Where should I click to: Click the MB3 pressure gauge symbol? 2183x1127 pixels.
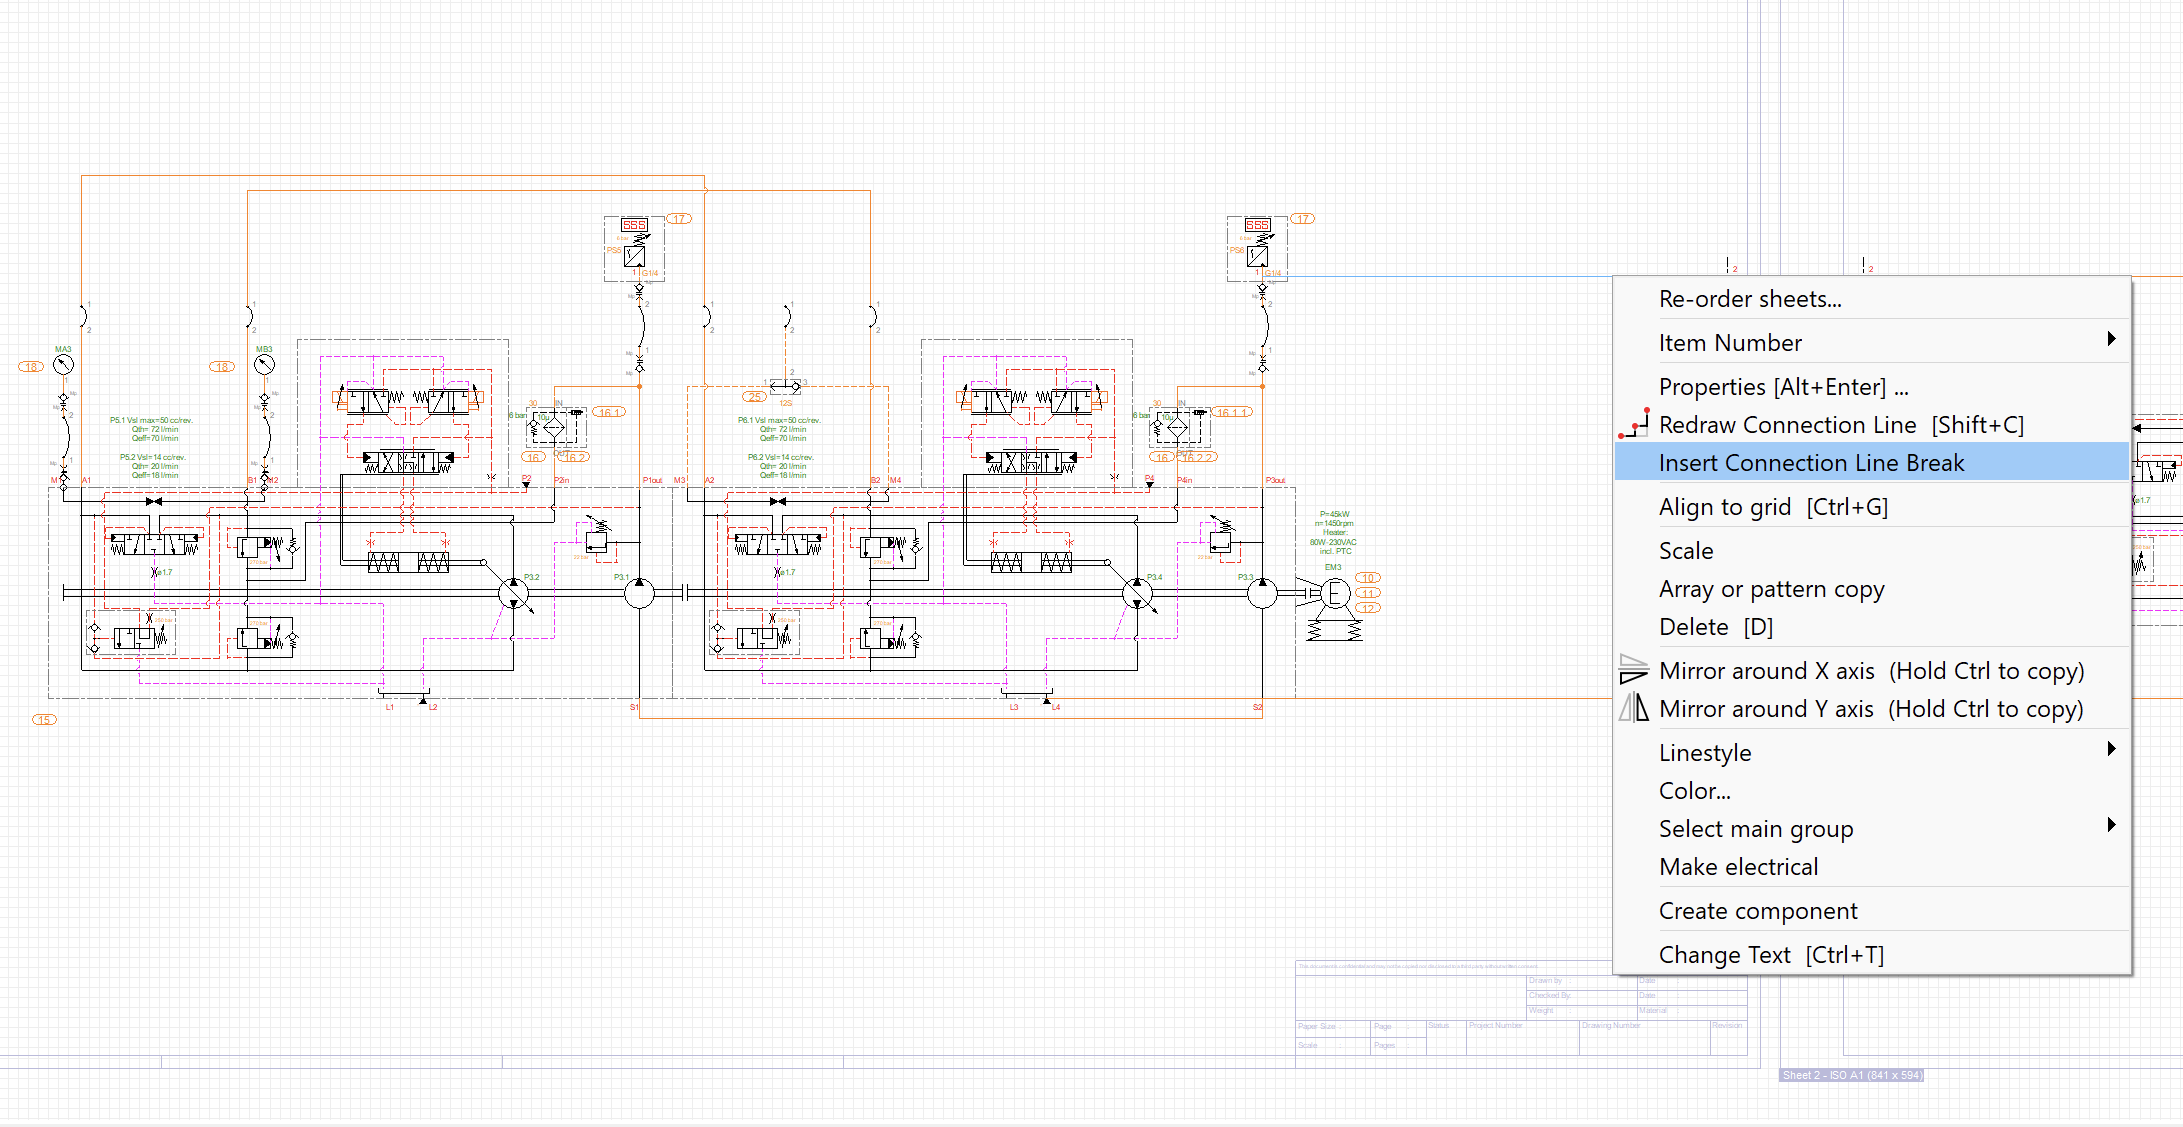click(264, 365)
